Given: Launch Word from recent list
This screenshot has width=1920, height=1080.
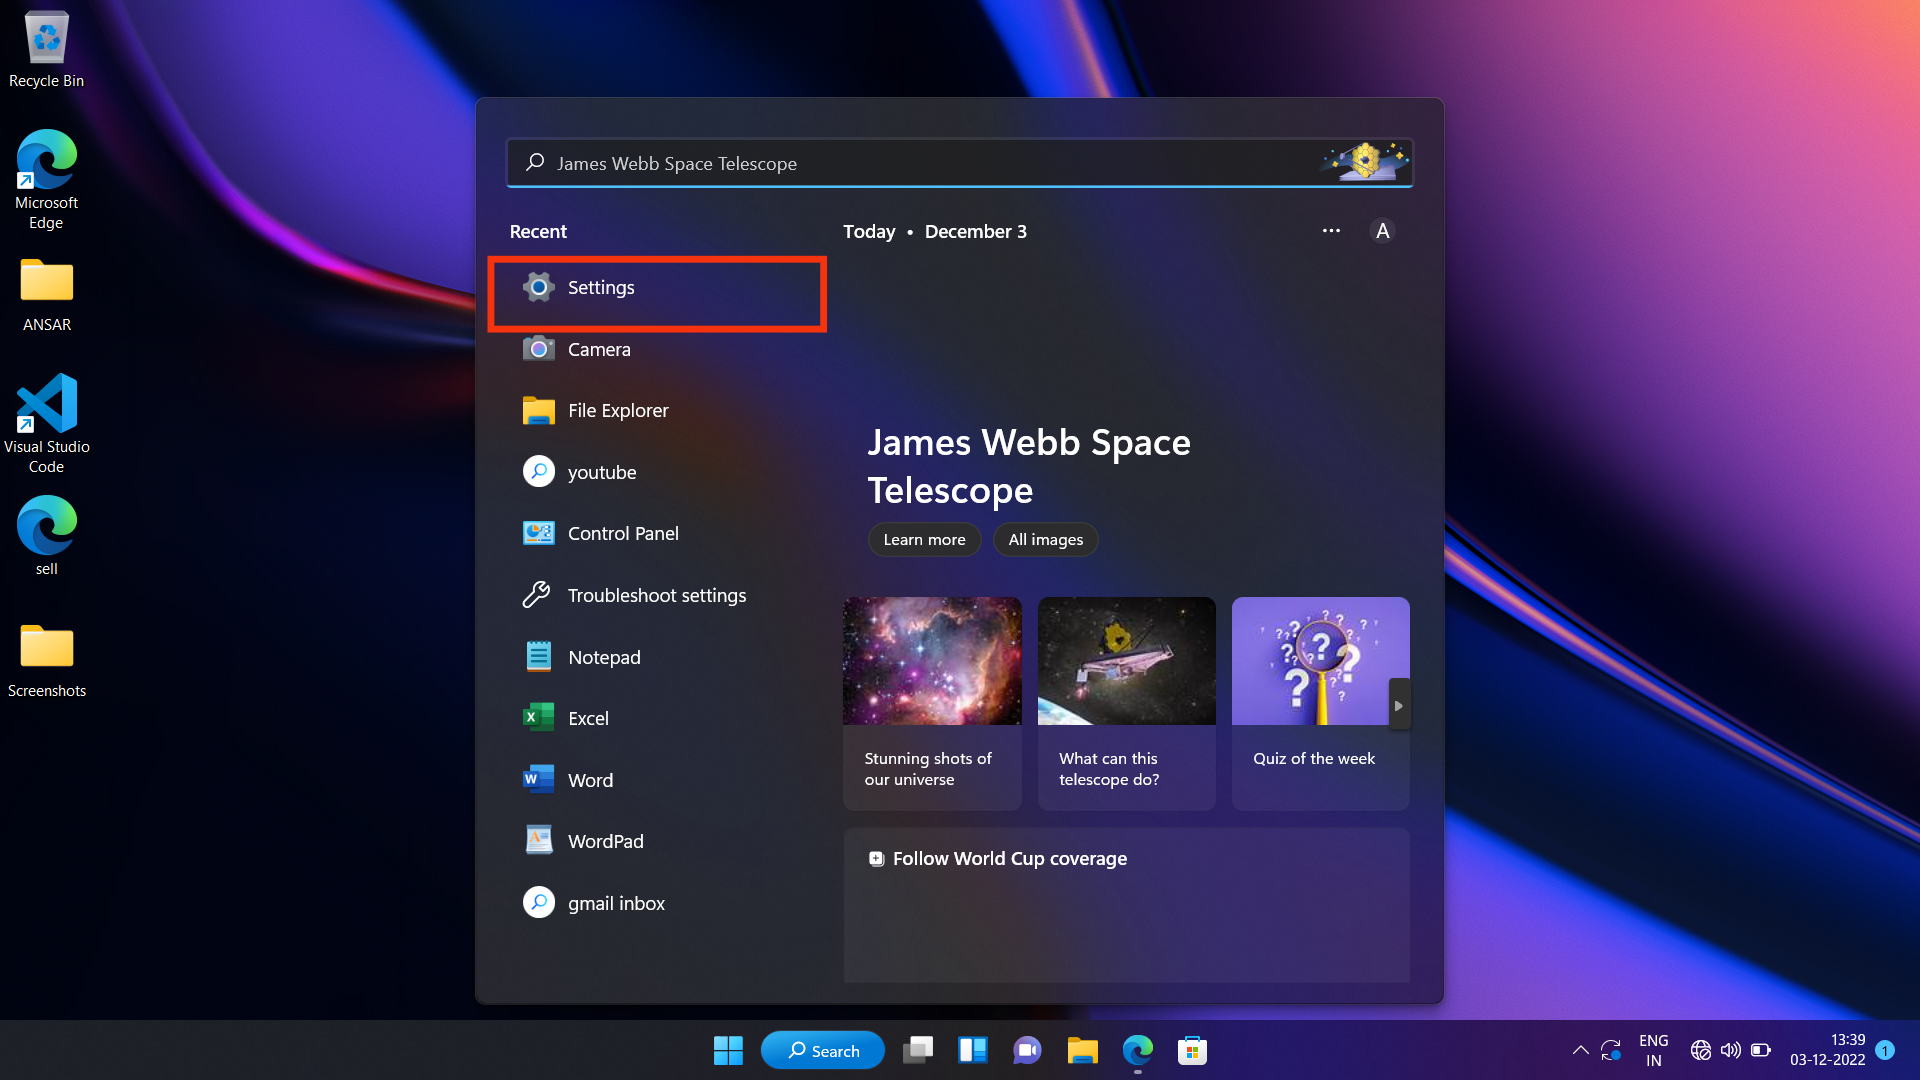Looking at the screenshot, I should [658, 780].
